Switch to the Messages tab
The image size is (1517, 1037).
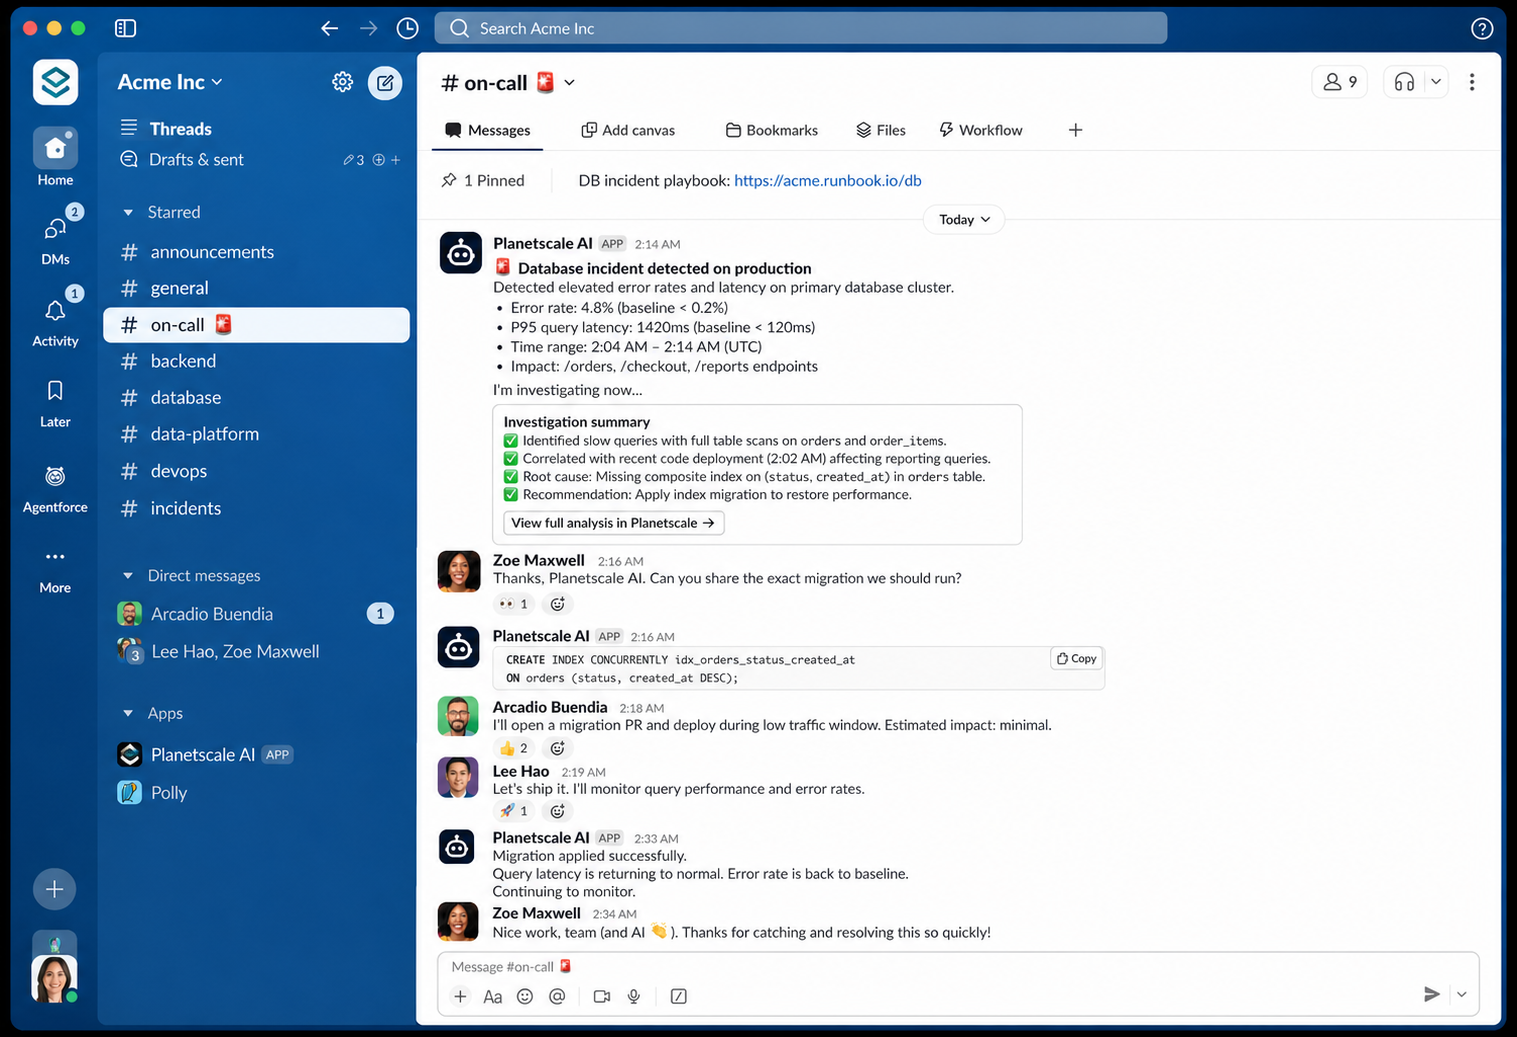coord(488,130)
